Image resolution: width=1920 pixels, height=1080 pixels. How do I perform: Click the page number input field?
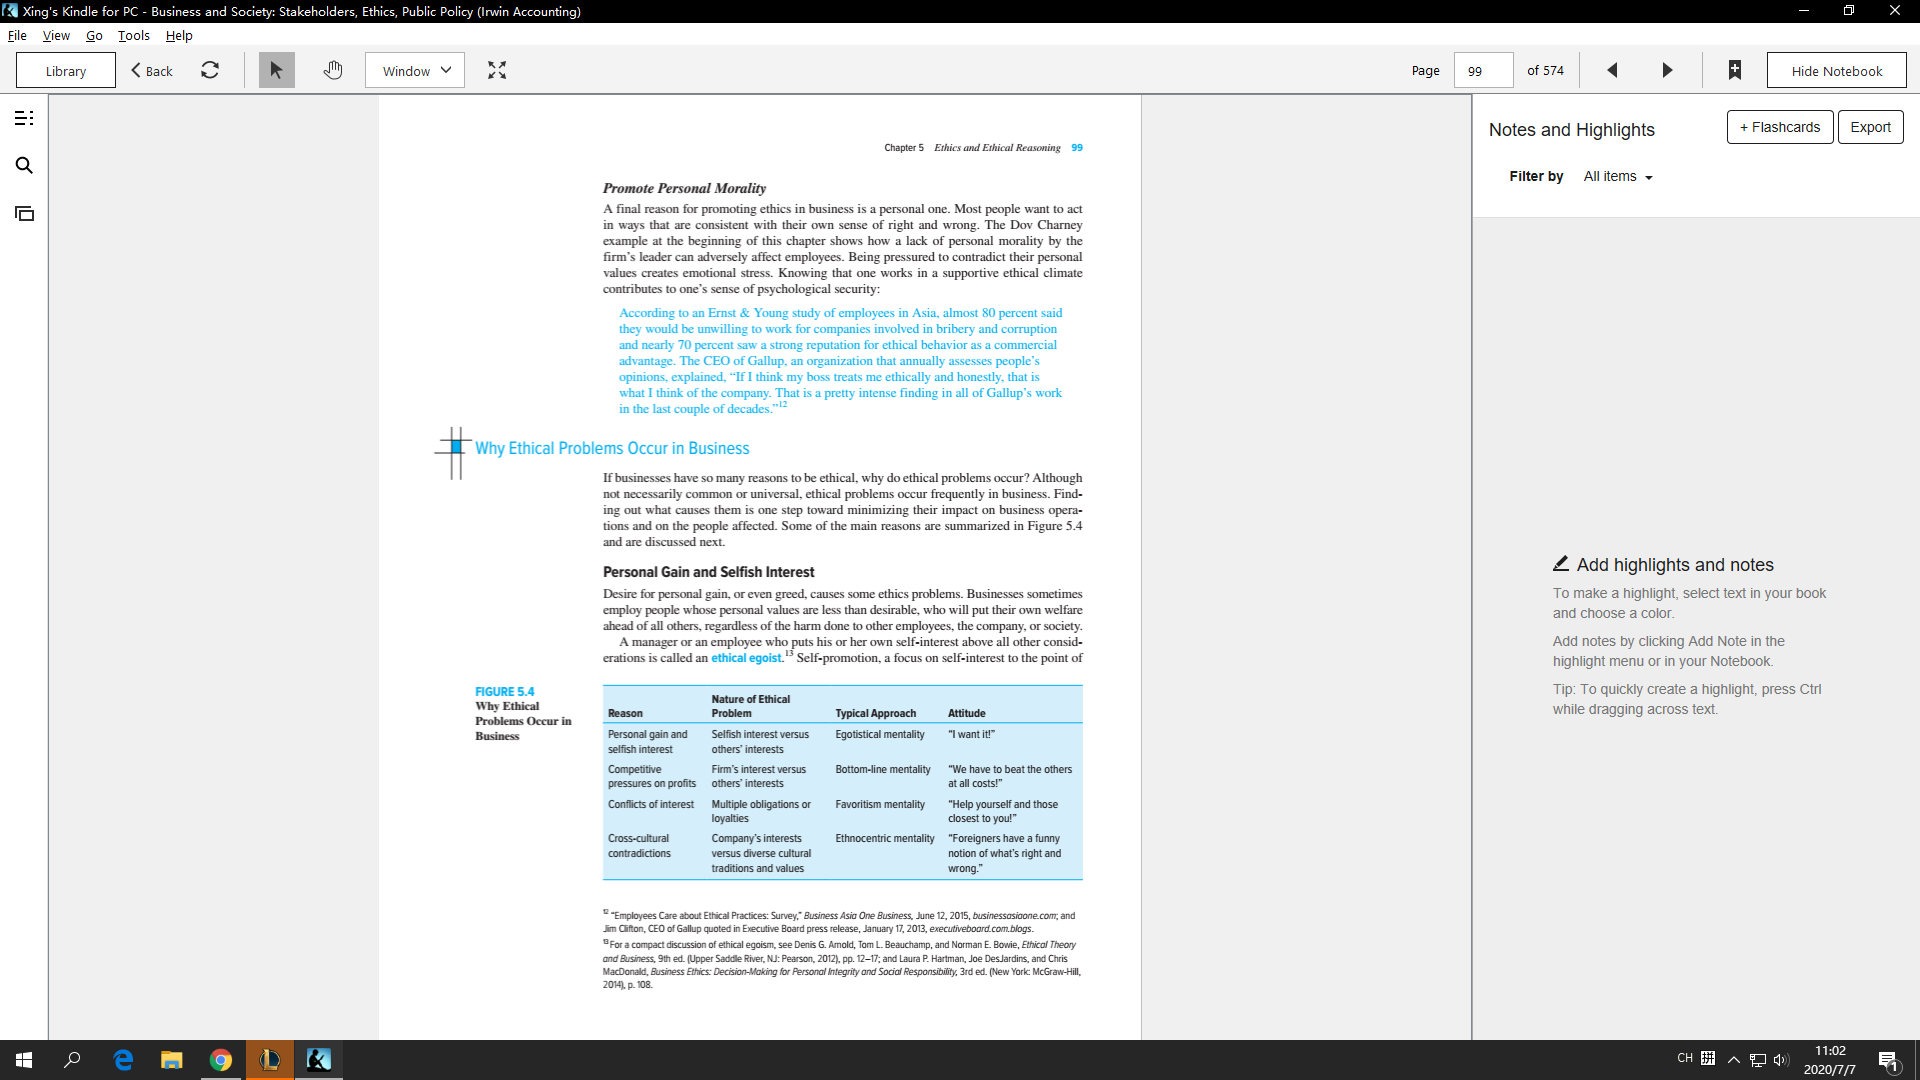click(1483, 70)
